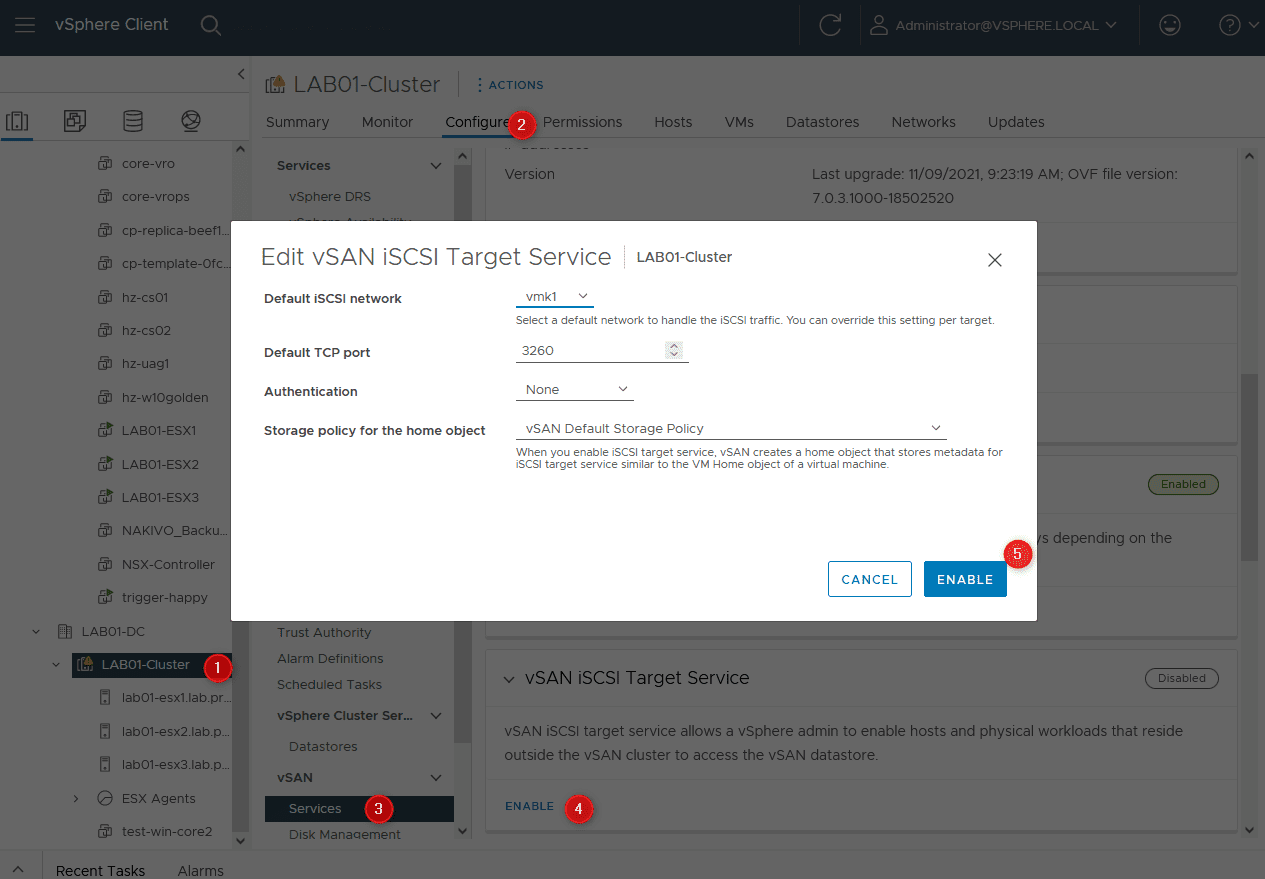The height and width of the screenshot is (879, 1265).
Task: Open the Permissions tab
Action: tap(582, 122)
